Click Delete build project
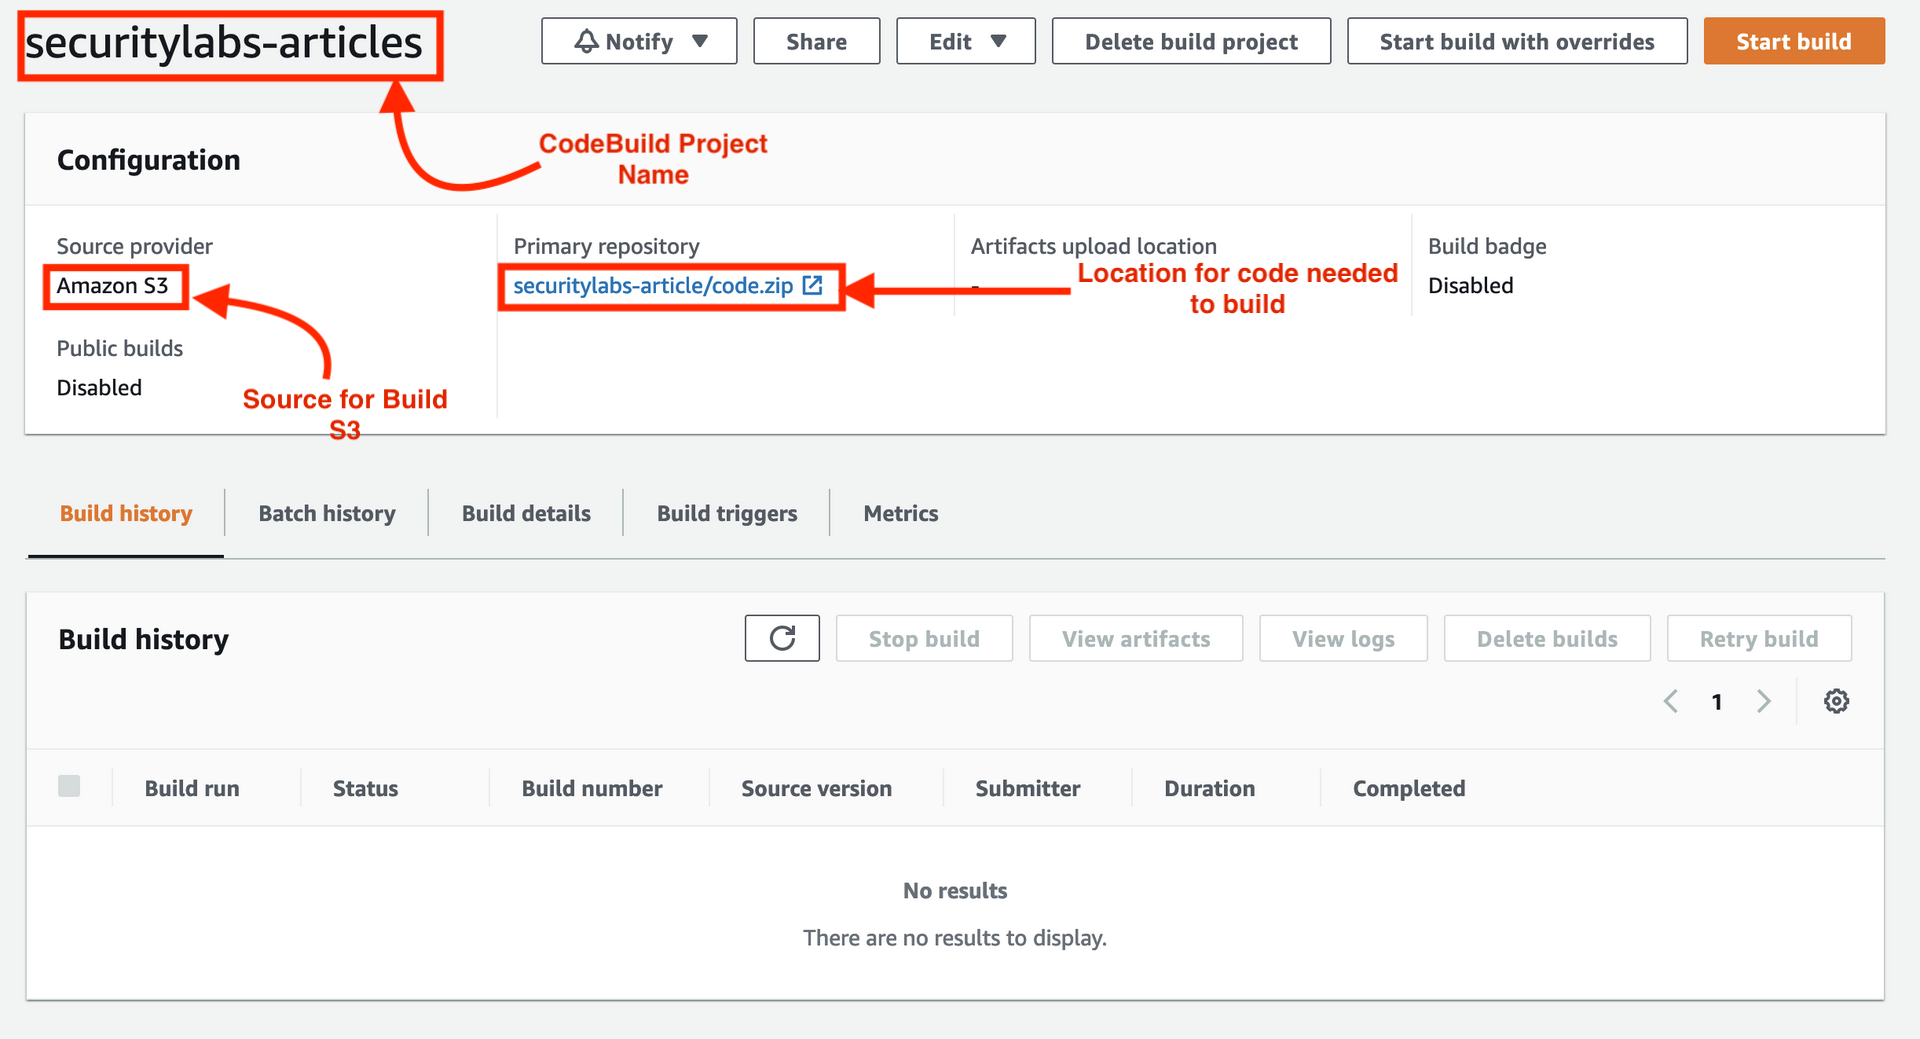 [1191, 41]
